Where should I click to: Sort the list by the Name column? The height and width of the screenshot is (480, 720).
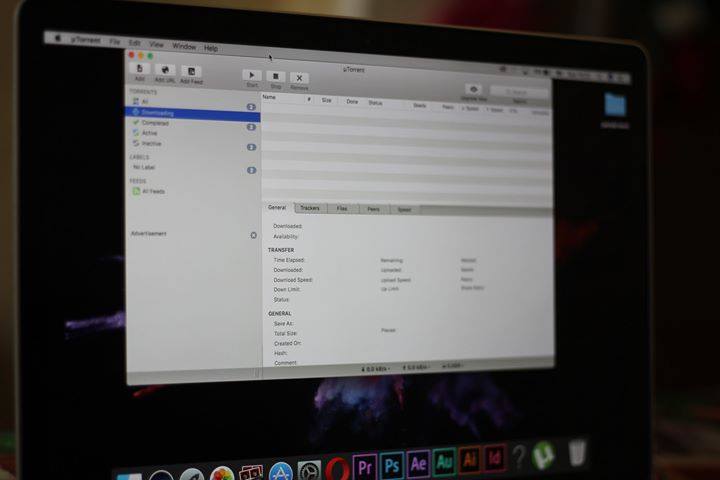coord(269,97)
